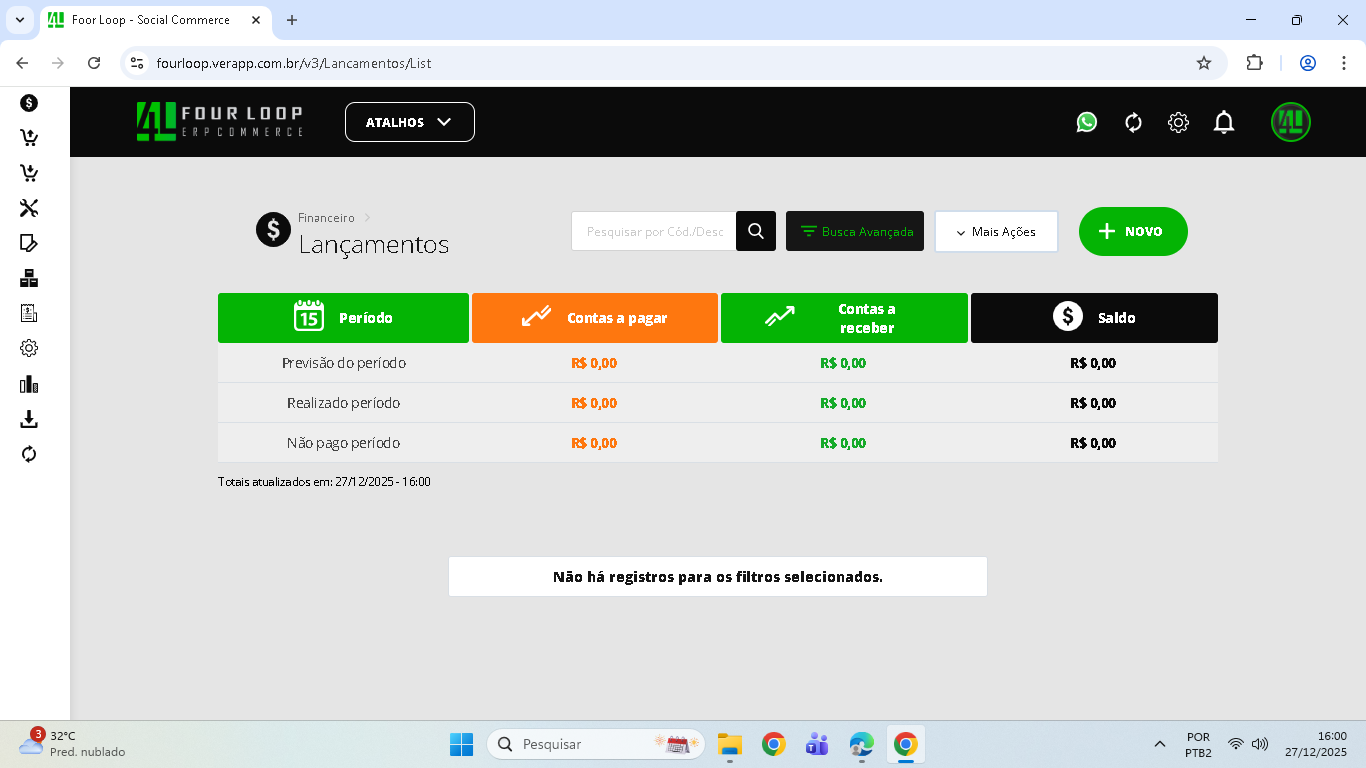Viewport: 1366px width, 768px height.
Task: Expand the ATALHOS dropdown menu
Action: pyautogui.click(x=409, y=121)
